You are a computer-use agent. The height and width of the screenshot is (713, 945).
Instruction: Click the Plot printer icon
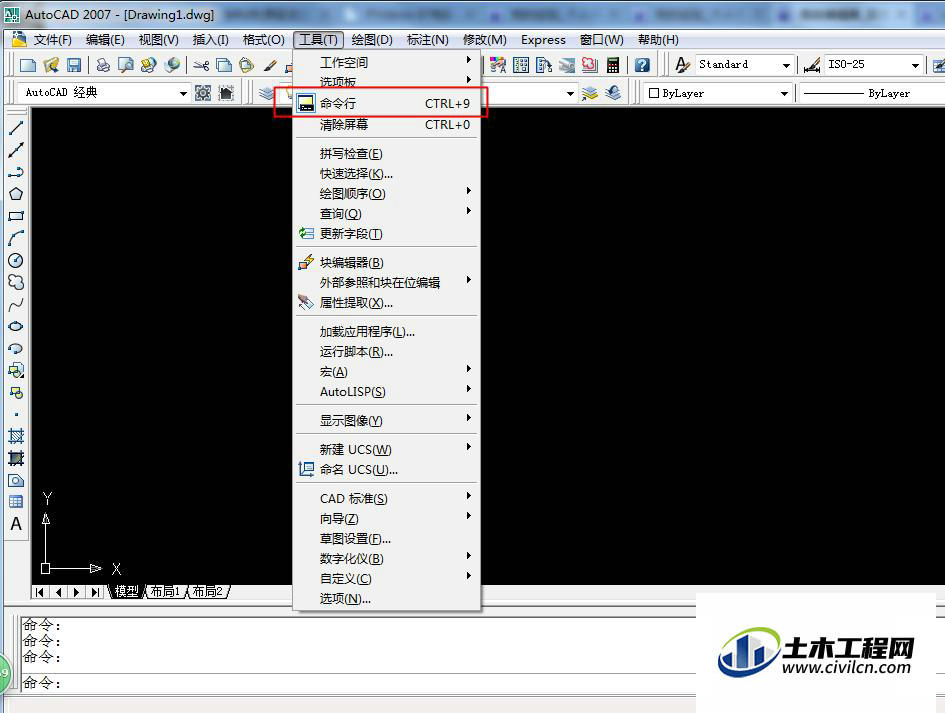tap(103, 64)
